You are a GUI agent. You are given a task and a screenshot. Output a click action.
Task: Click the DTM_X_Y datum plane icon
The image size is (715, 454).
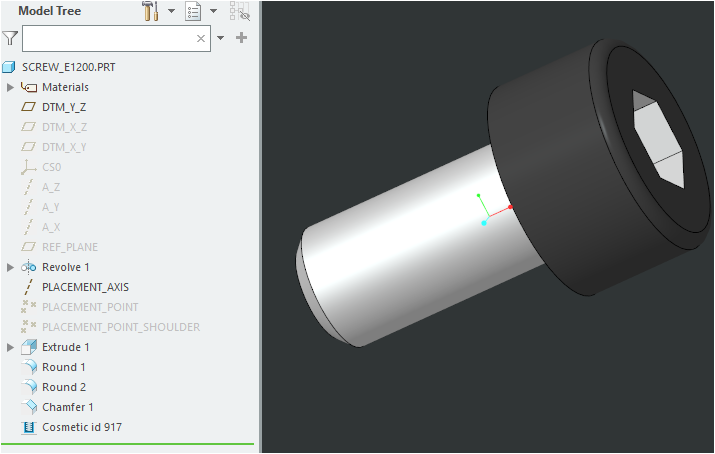(29, 147)
